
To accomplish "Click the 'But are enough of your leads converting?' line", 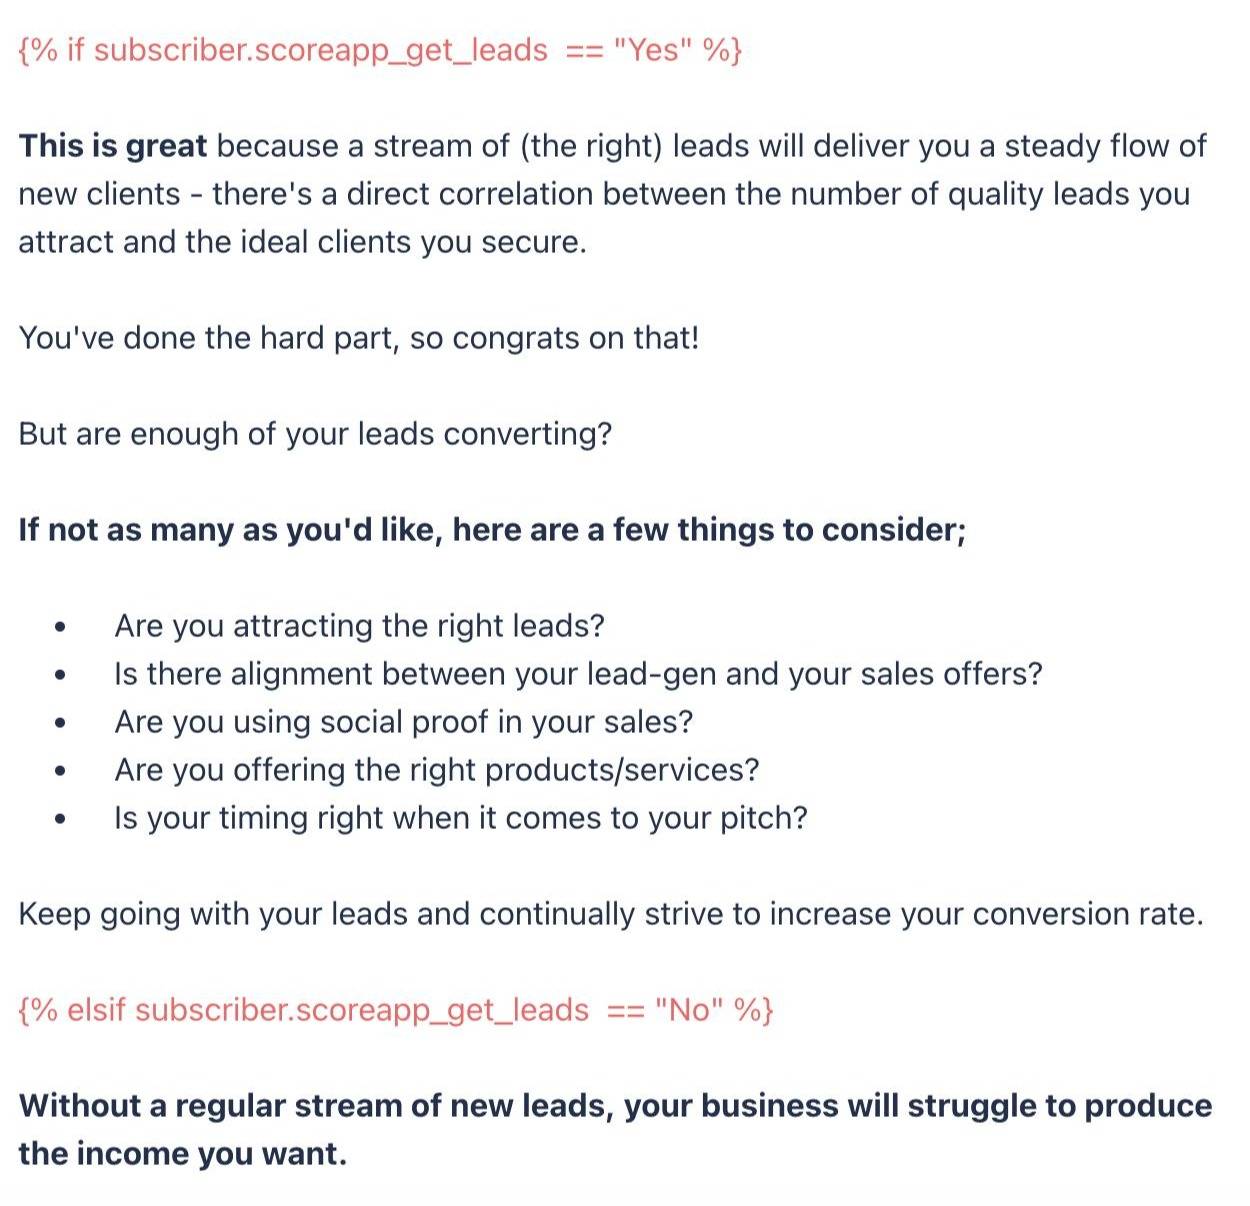I will [x=315, y=434].
